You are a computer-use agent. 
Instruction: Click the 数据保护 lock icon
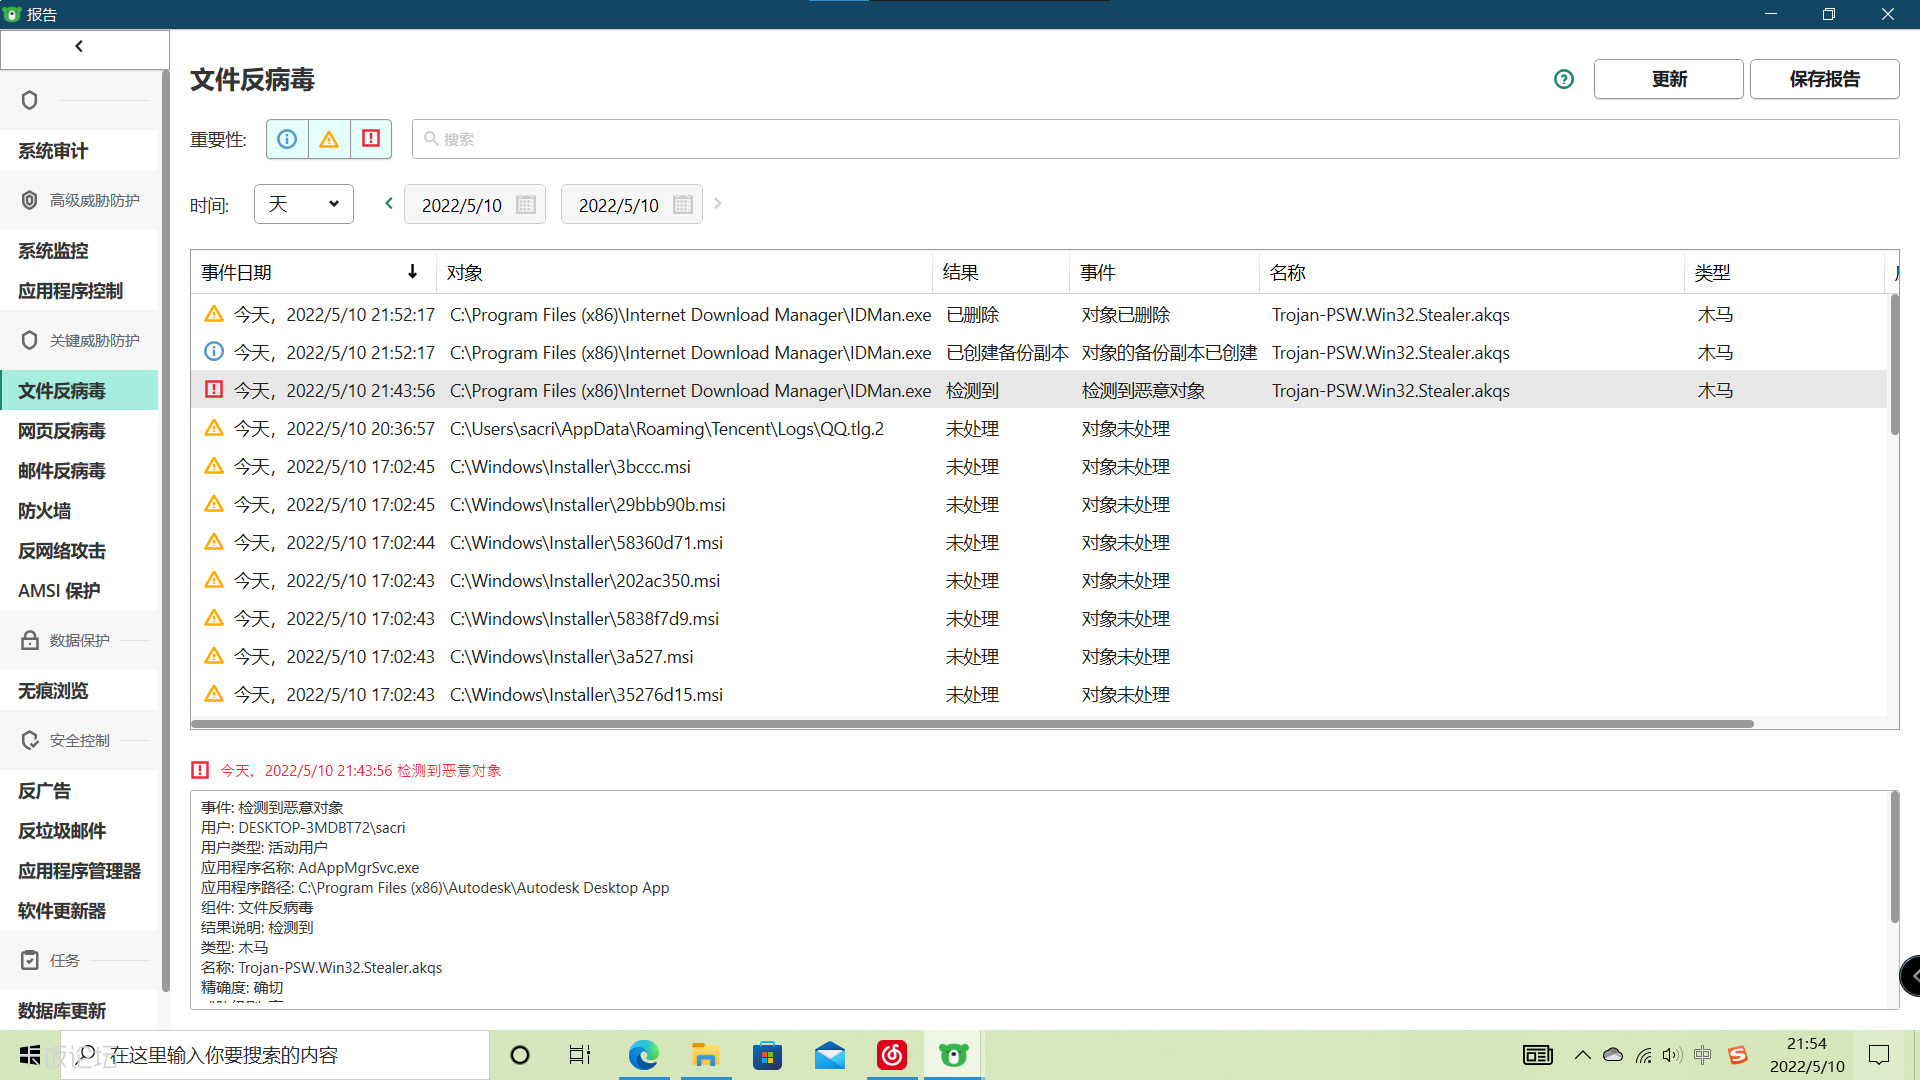tap(30, 640)
